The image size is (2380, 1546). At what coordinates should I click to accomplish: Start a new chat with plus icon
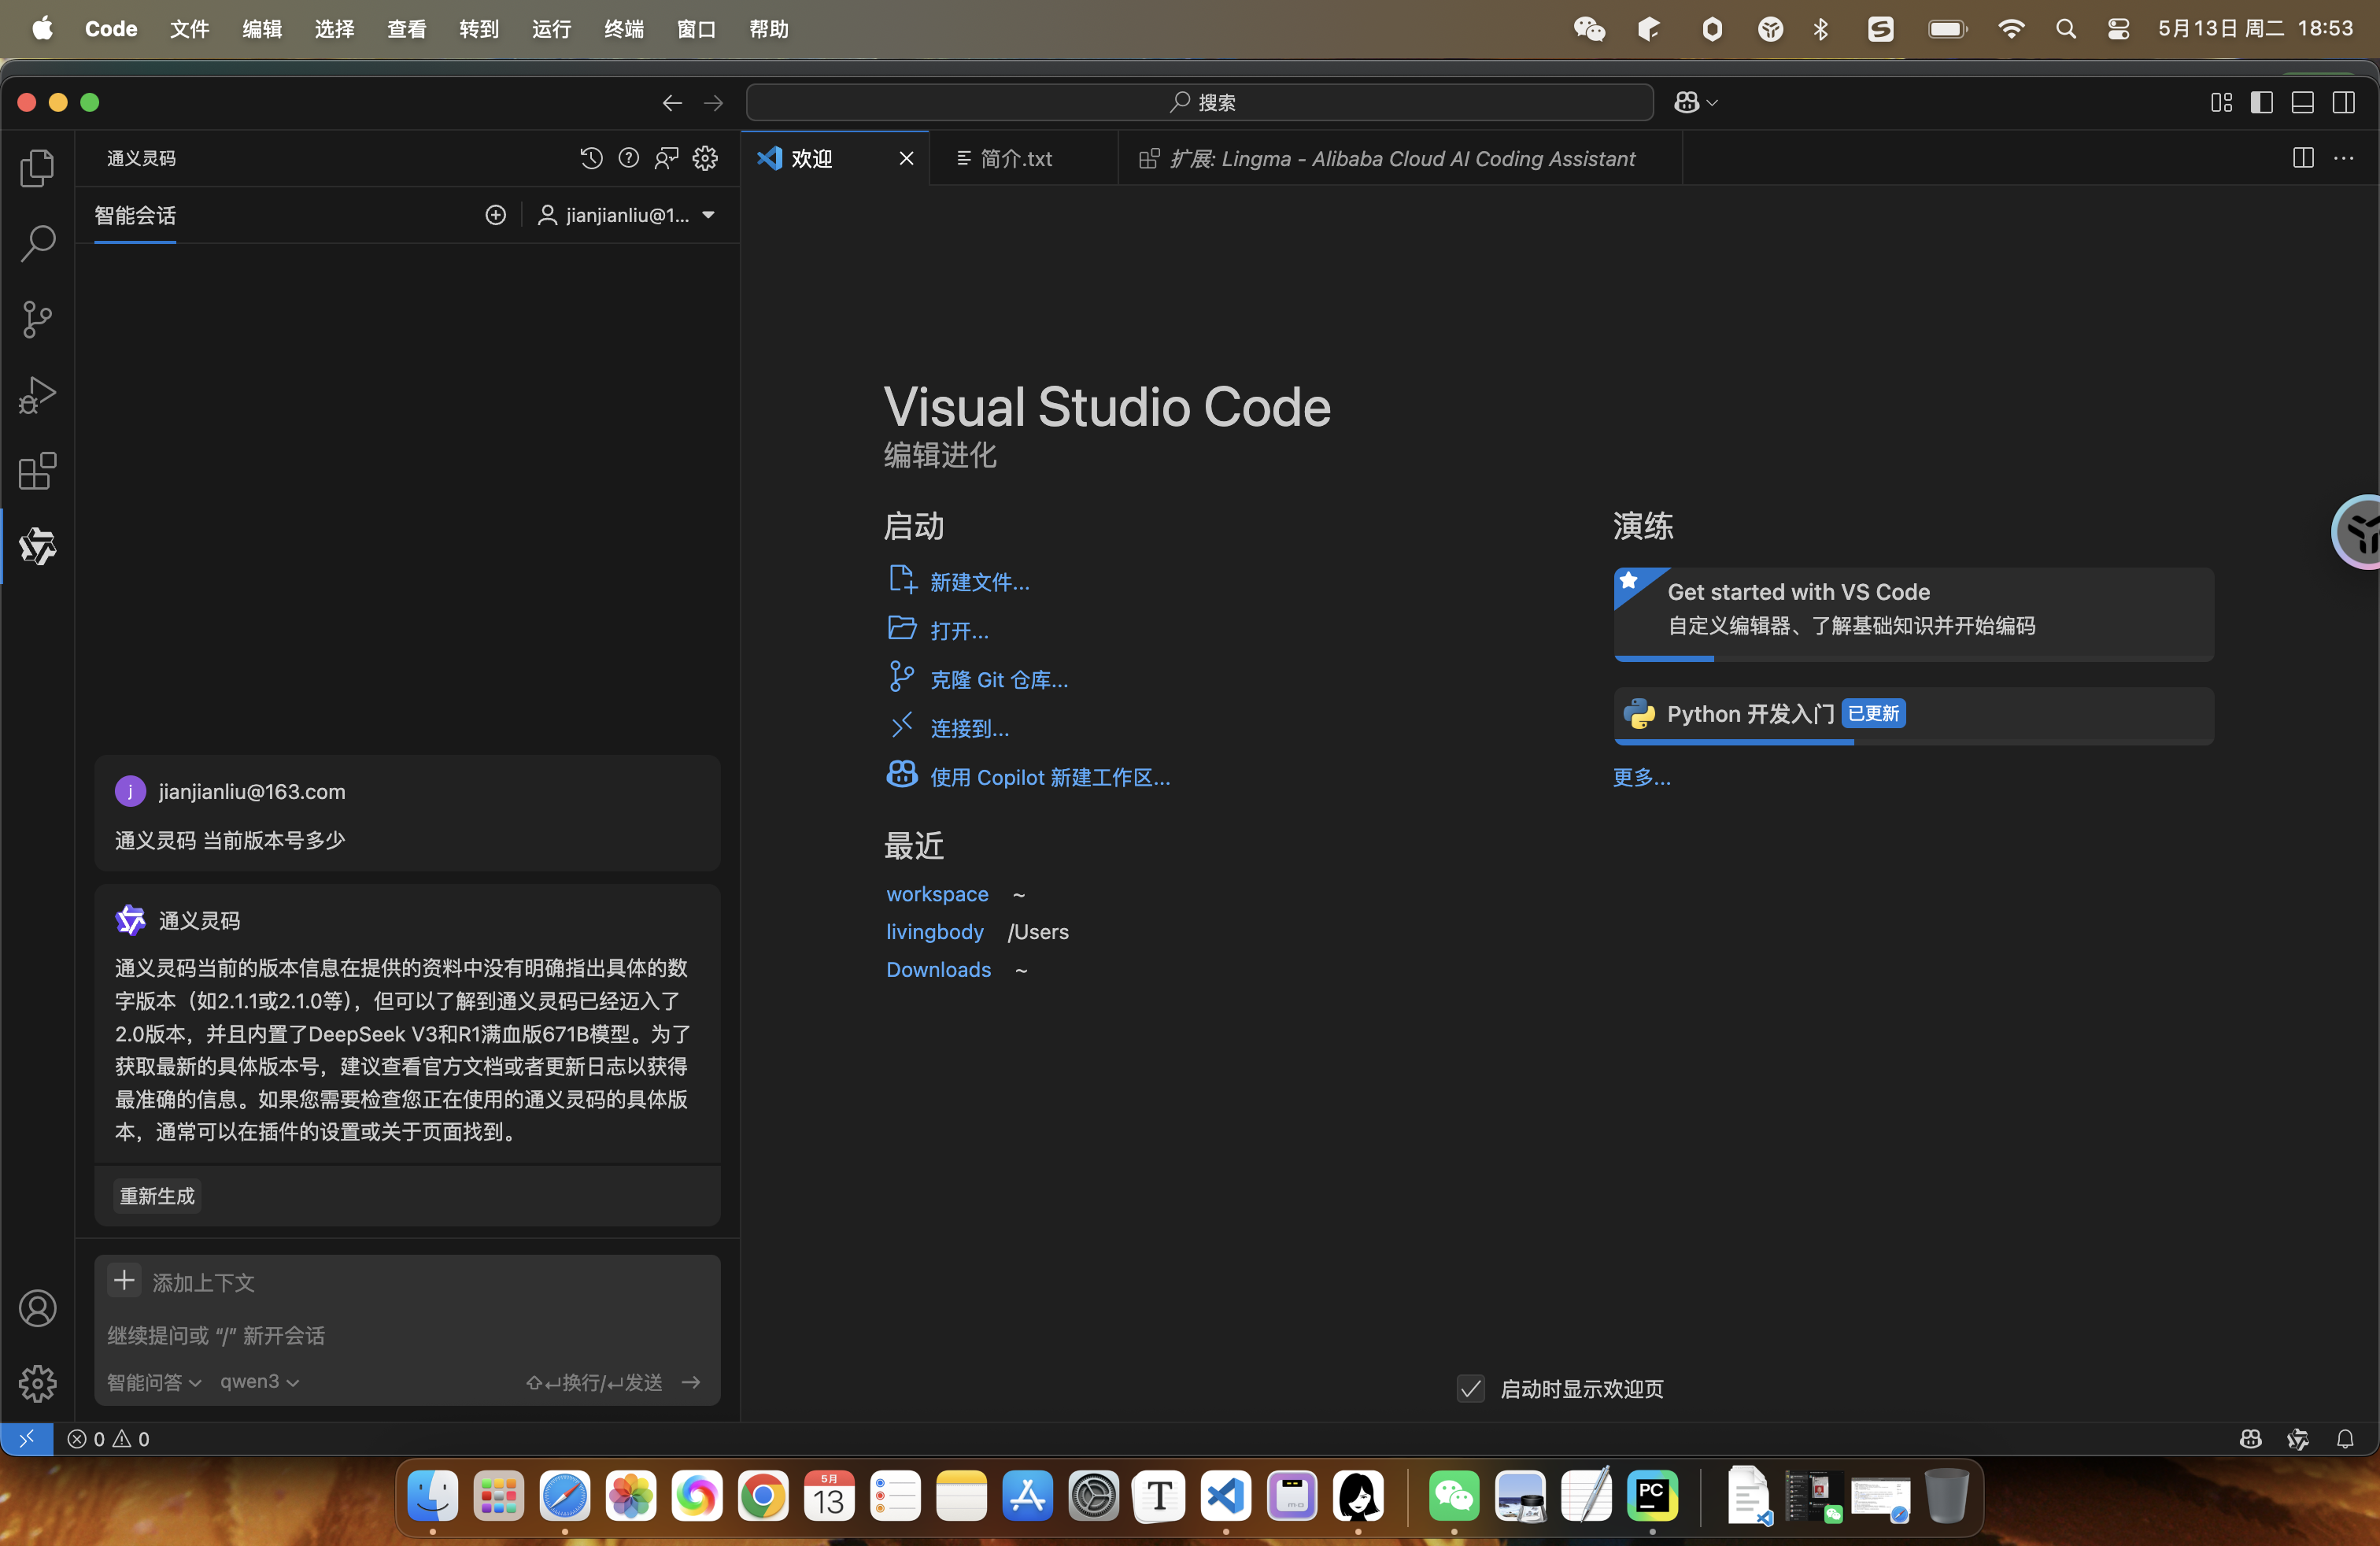(x=496, y=215)
